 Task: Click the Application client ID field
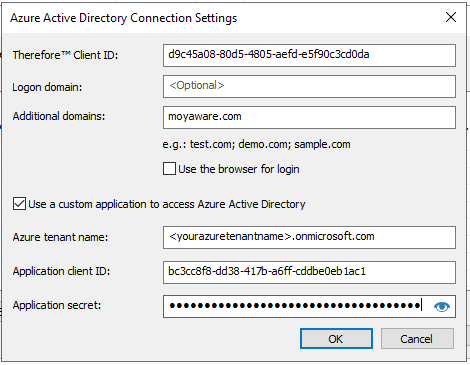pyautogui.click(x=309, y=272)
